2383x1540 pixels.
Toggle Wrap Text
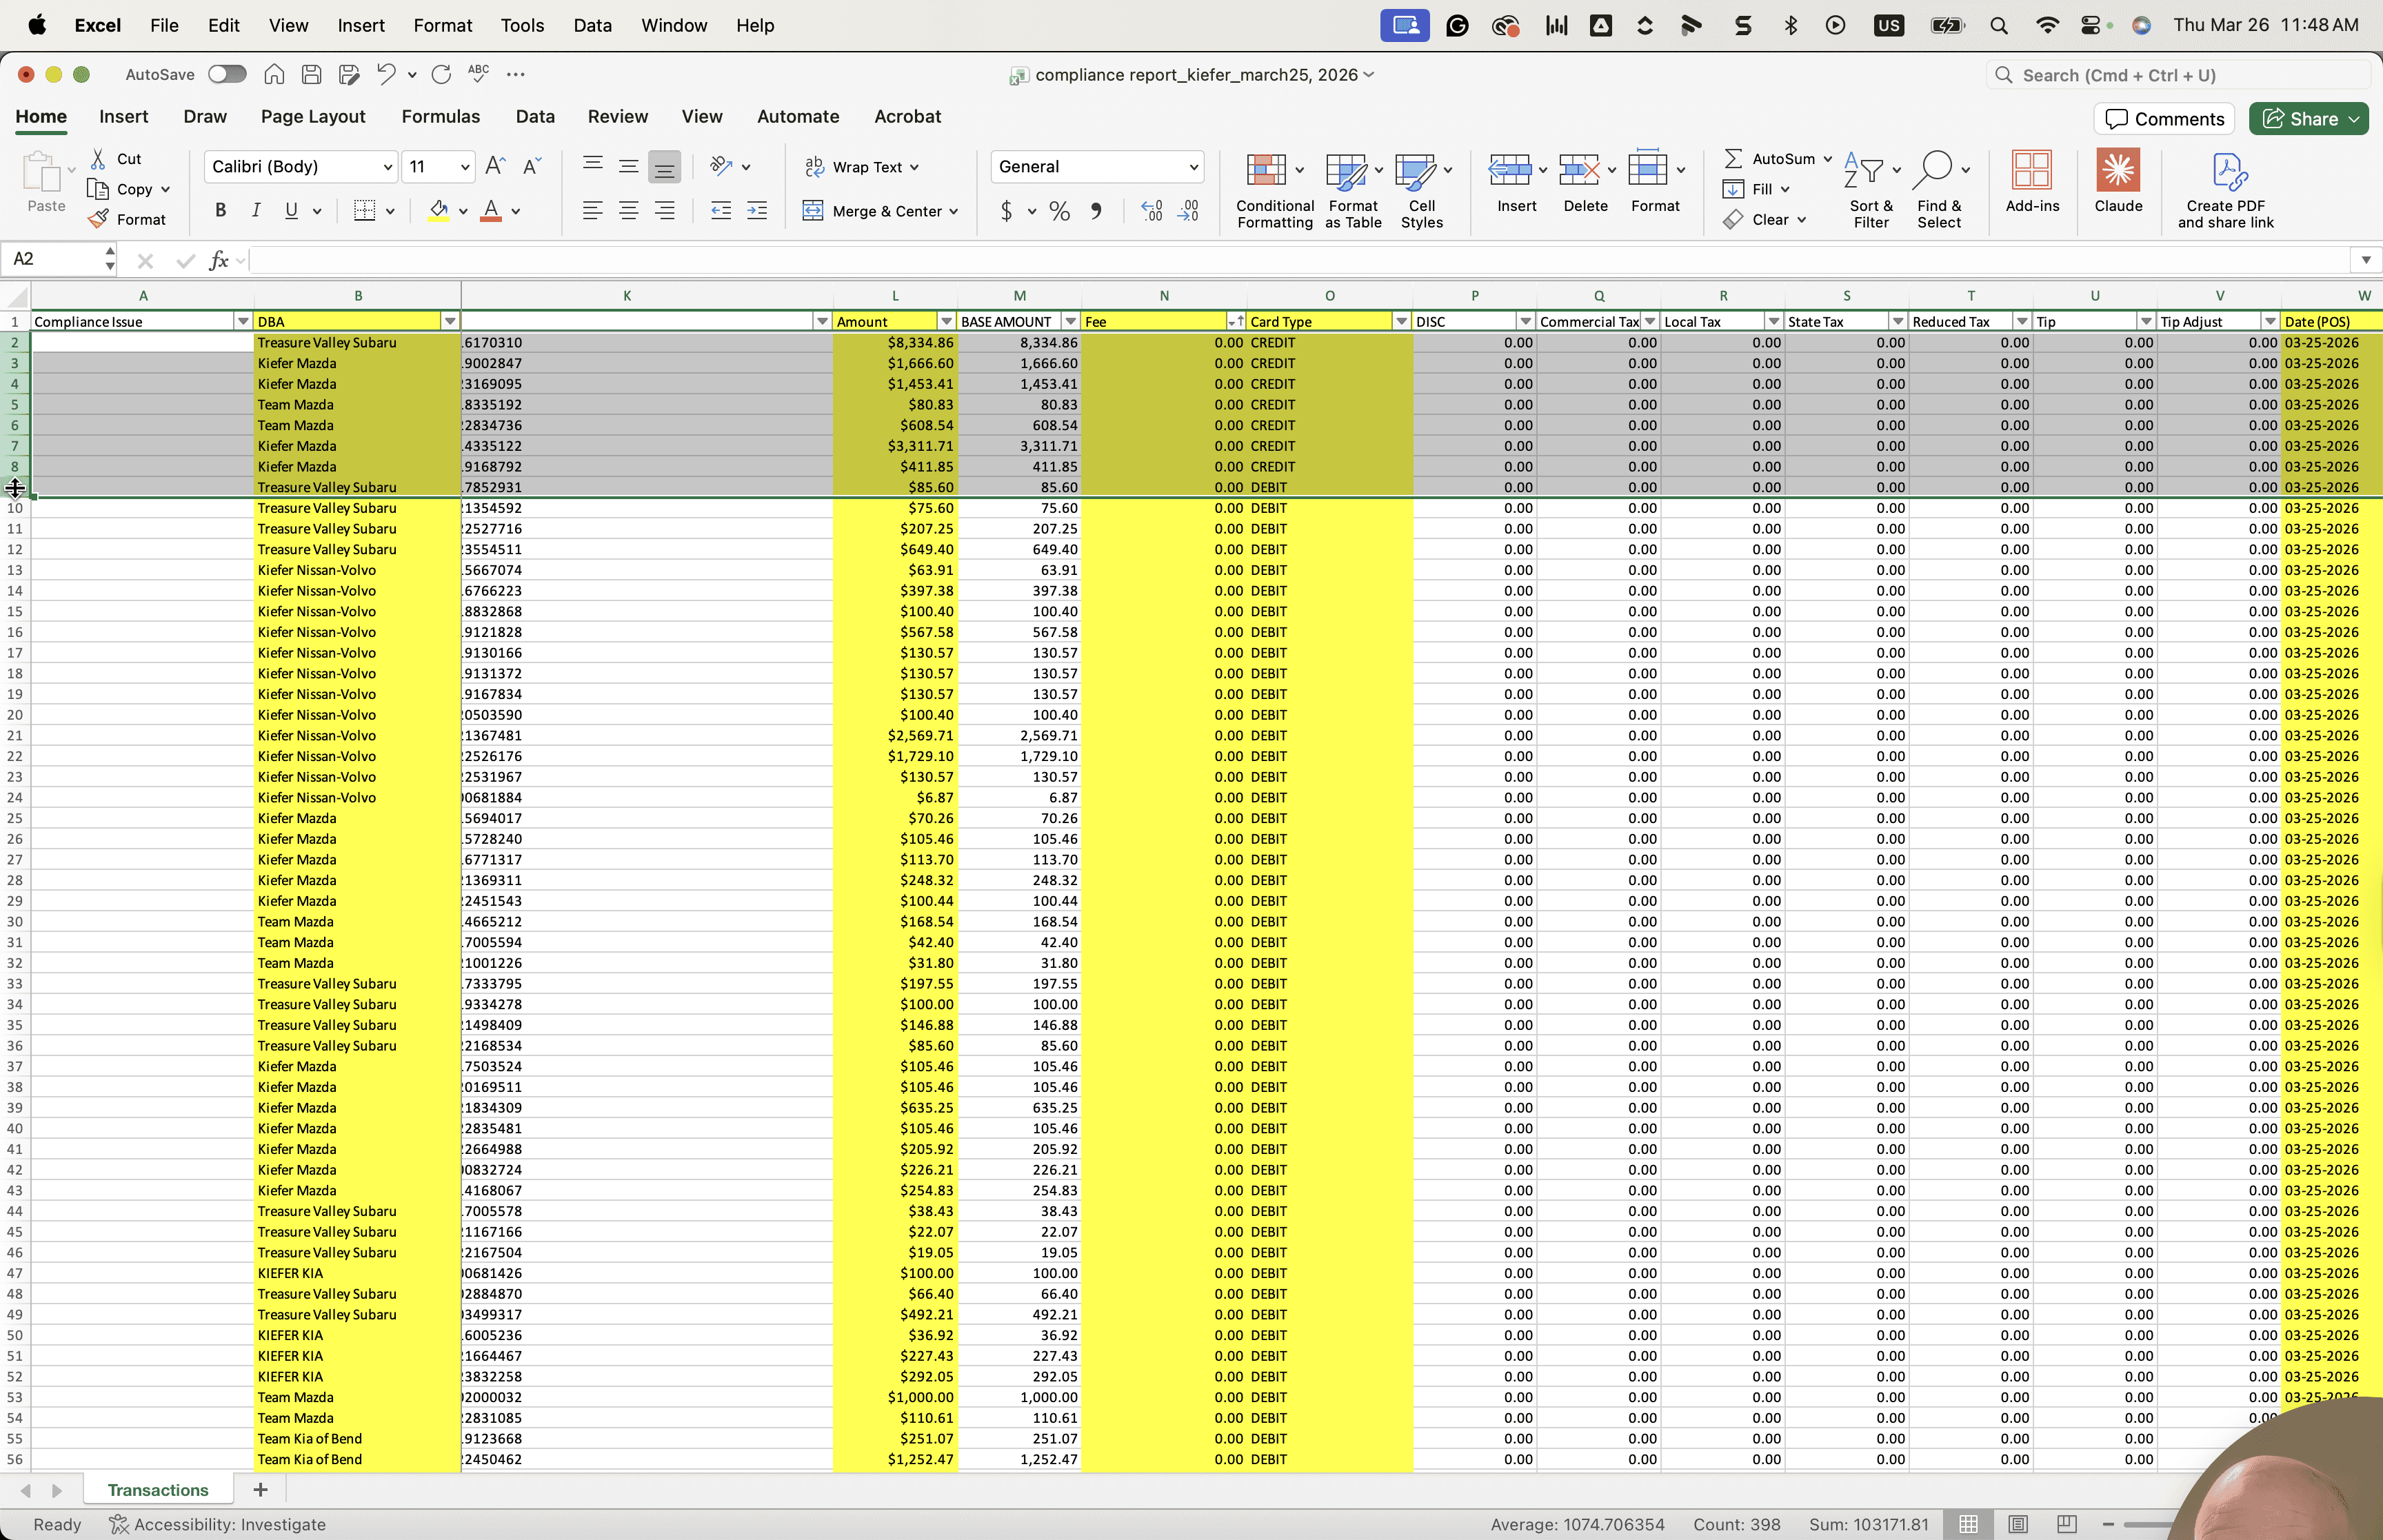[862, 167]
